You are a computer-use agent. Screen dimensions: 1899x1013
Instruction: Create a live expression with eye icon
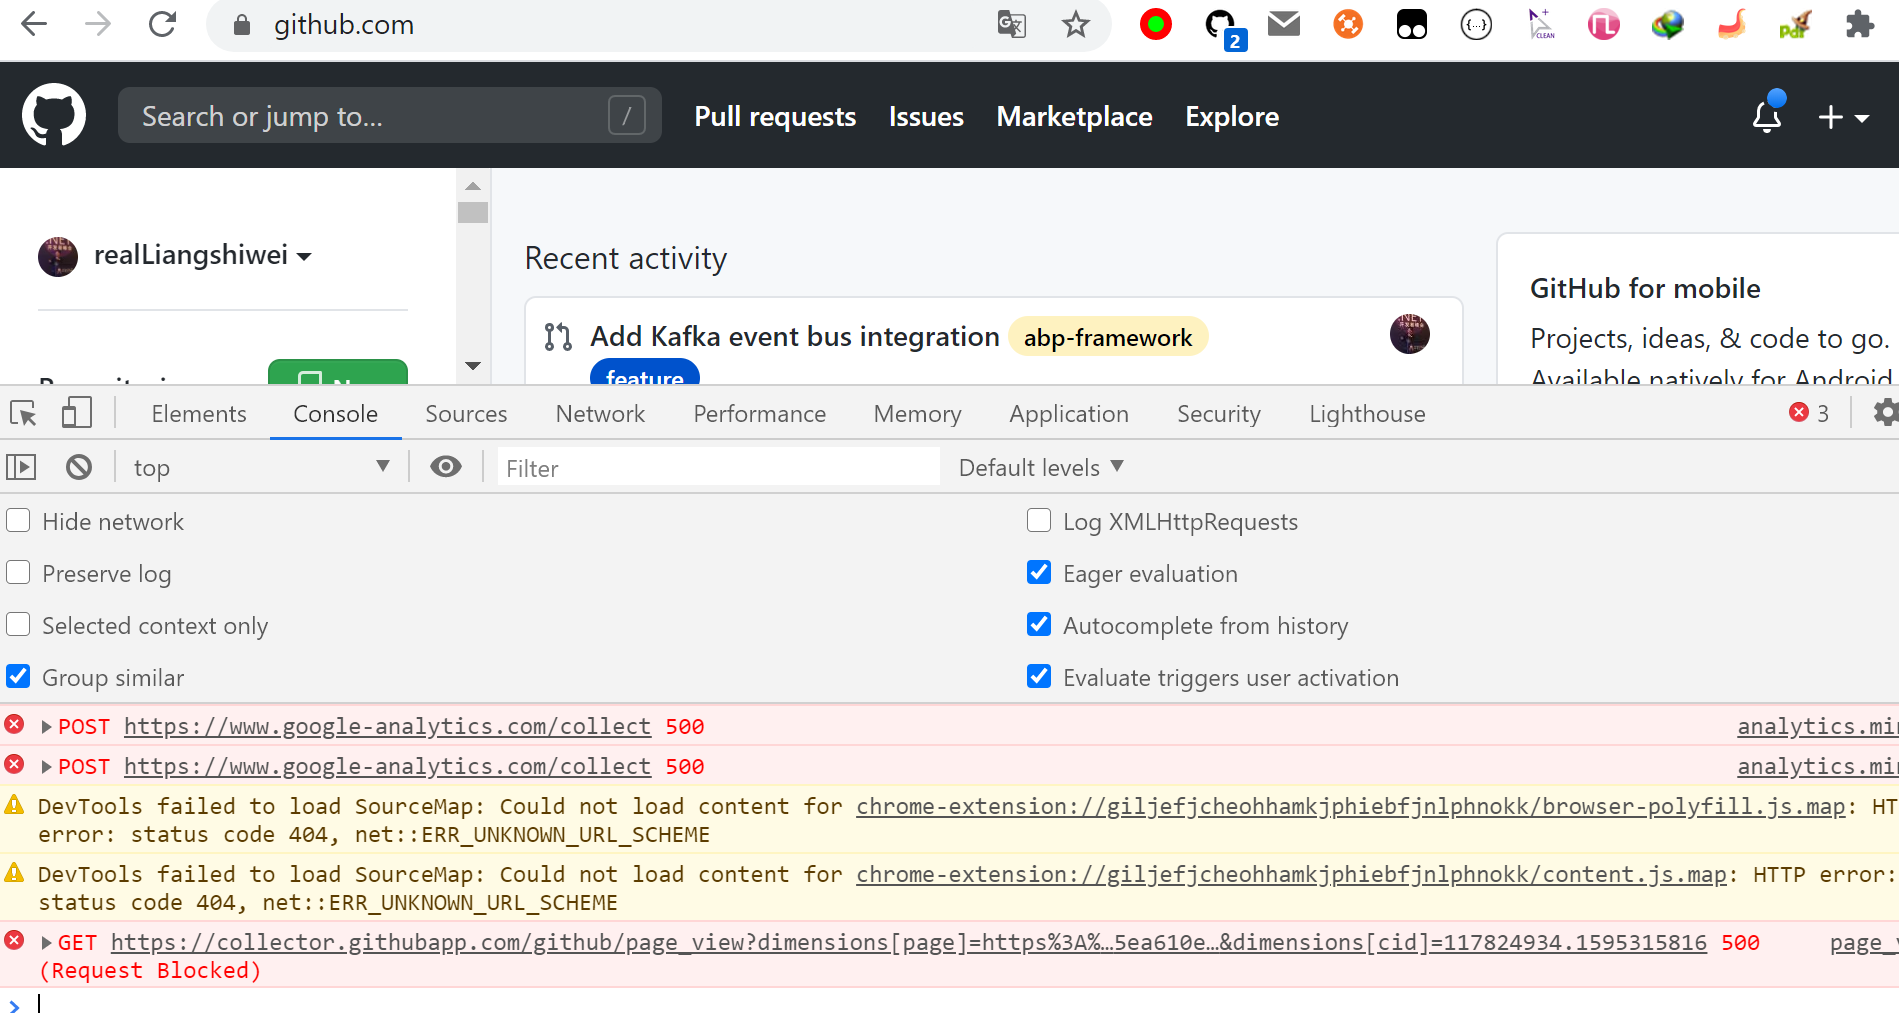click(x=446, y=467)
